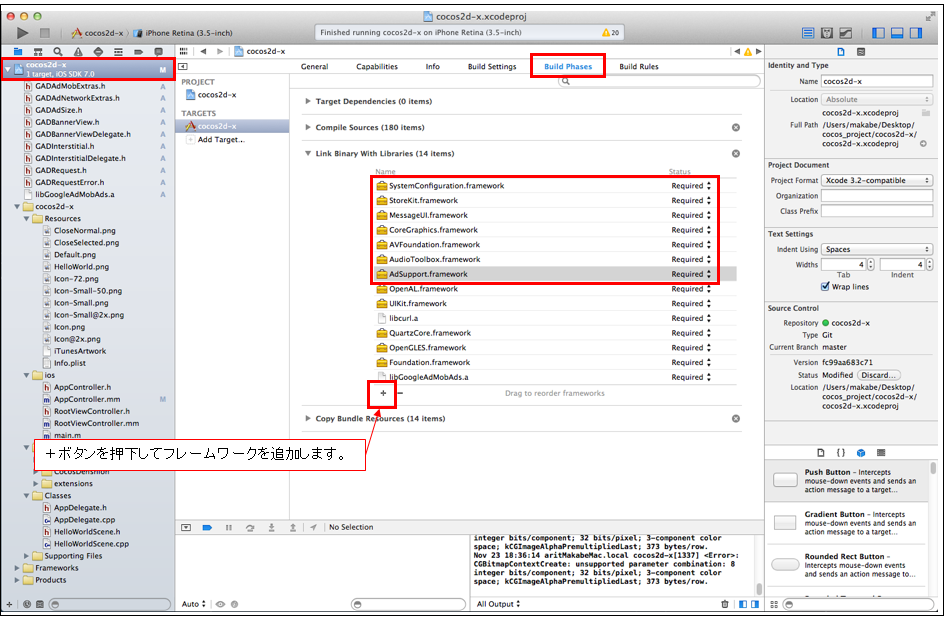Show the Project navigator folder icon
Viewport: 945px width, 618px height.
click(18, 52)
